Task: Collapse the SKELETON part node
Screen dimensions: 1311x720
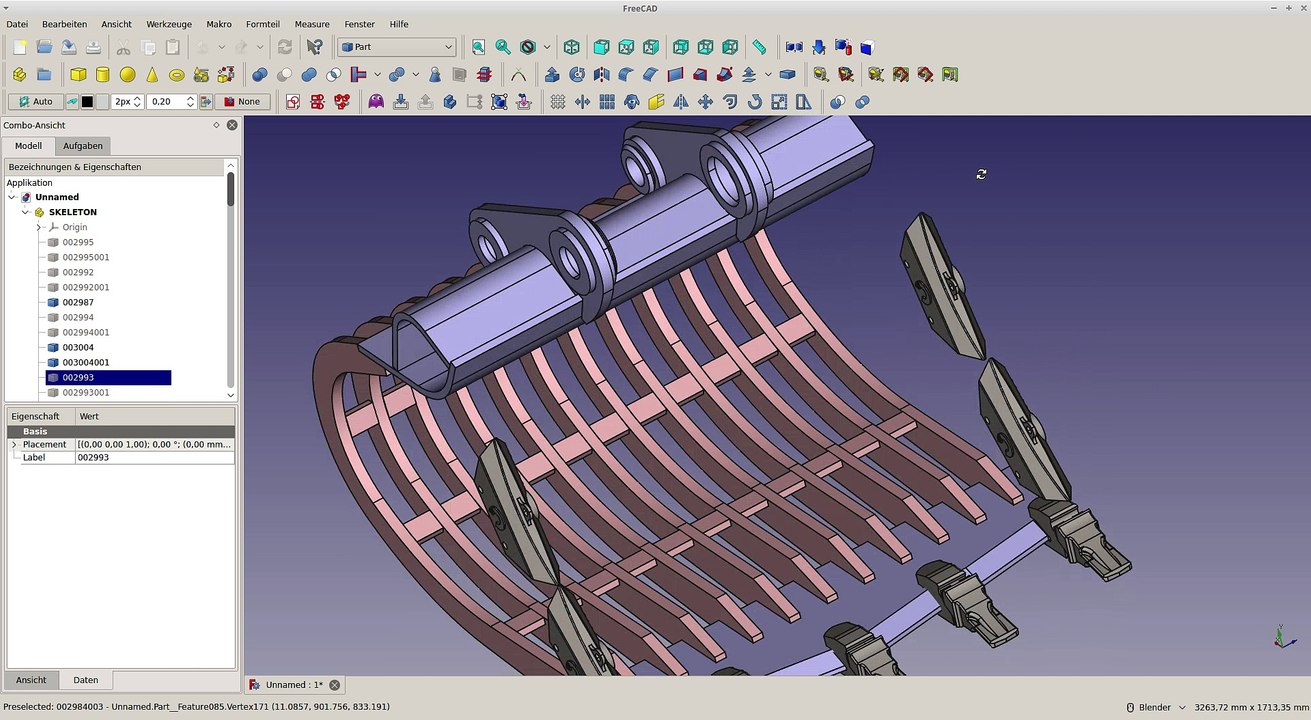Action: tap(25, 212)
